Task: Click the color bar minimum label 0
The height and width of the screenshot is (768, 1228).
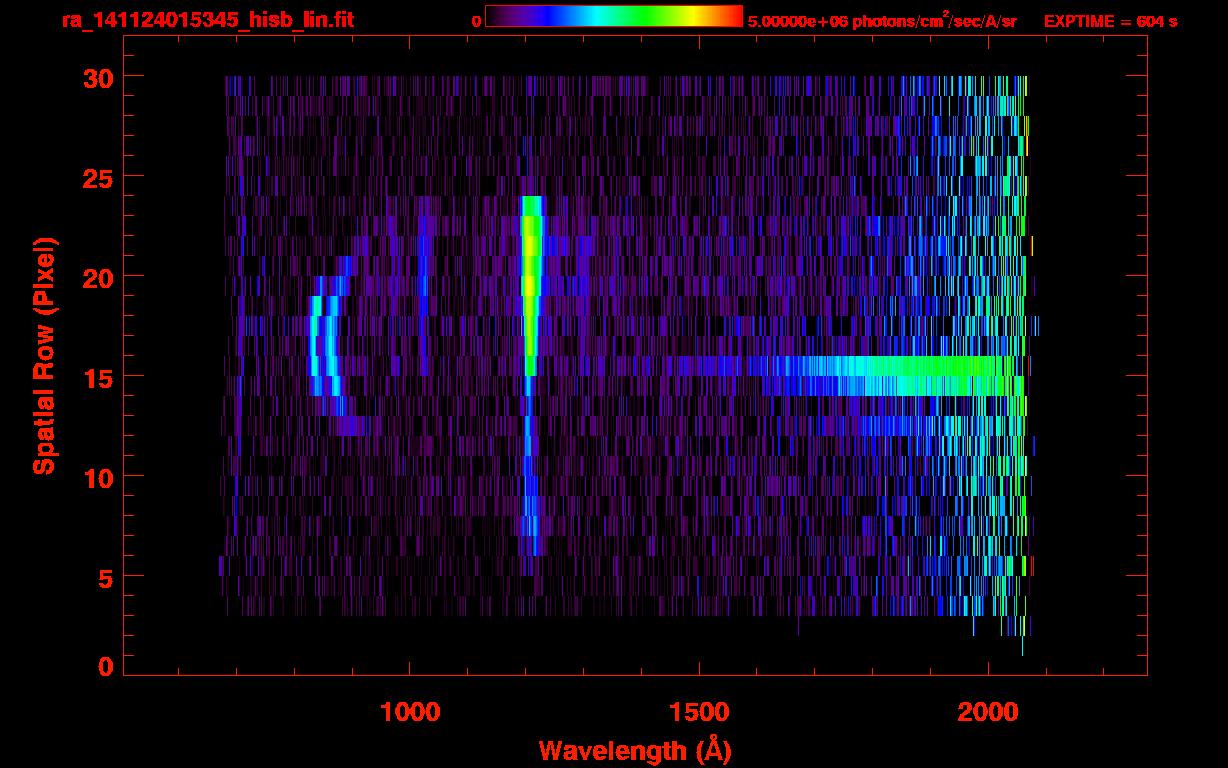Action: [477, 21]
